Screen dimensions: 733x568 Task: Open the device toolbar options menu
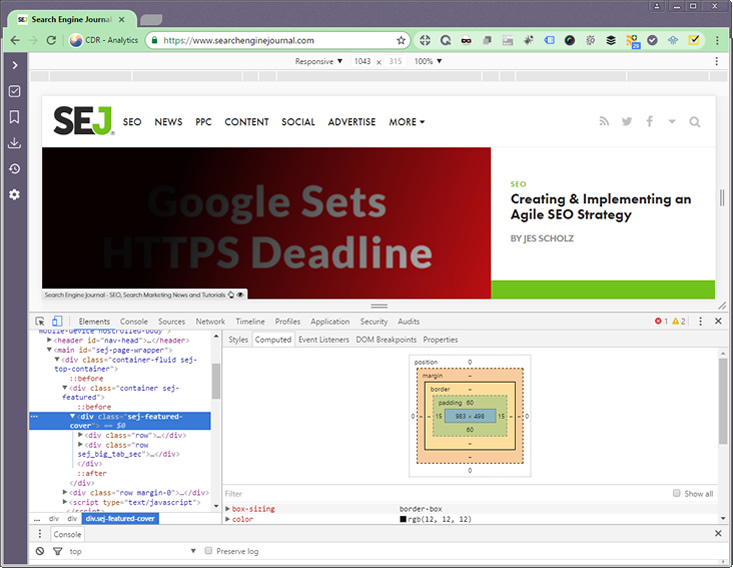(717, 61)
